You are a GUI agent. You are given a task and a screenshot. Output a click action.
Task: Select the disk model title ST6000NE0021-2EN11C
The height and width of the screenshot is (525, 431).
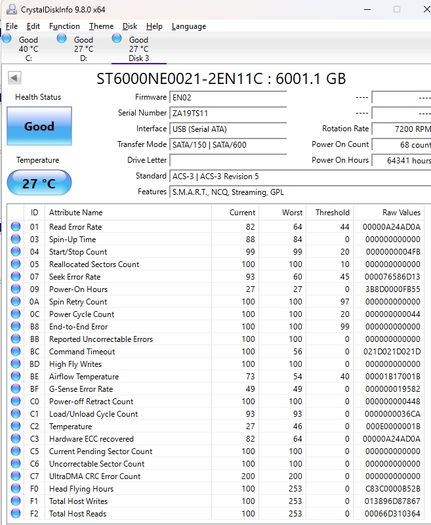pyautogui.click(x=179, y=79)
